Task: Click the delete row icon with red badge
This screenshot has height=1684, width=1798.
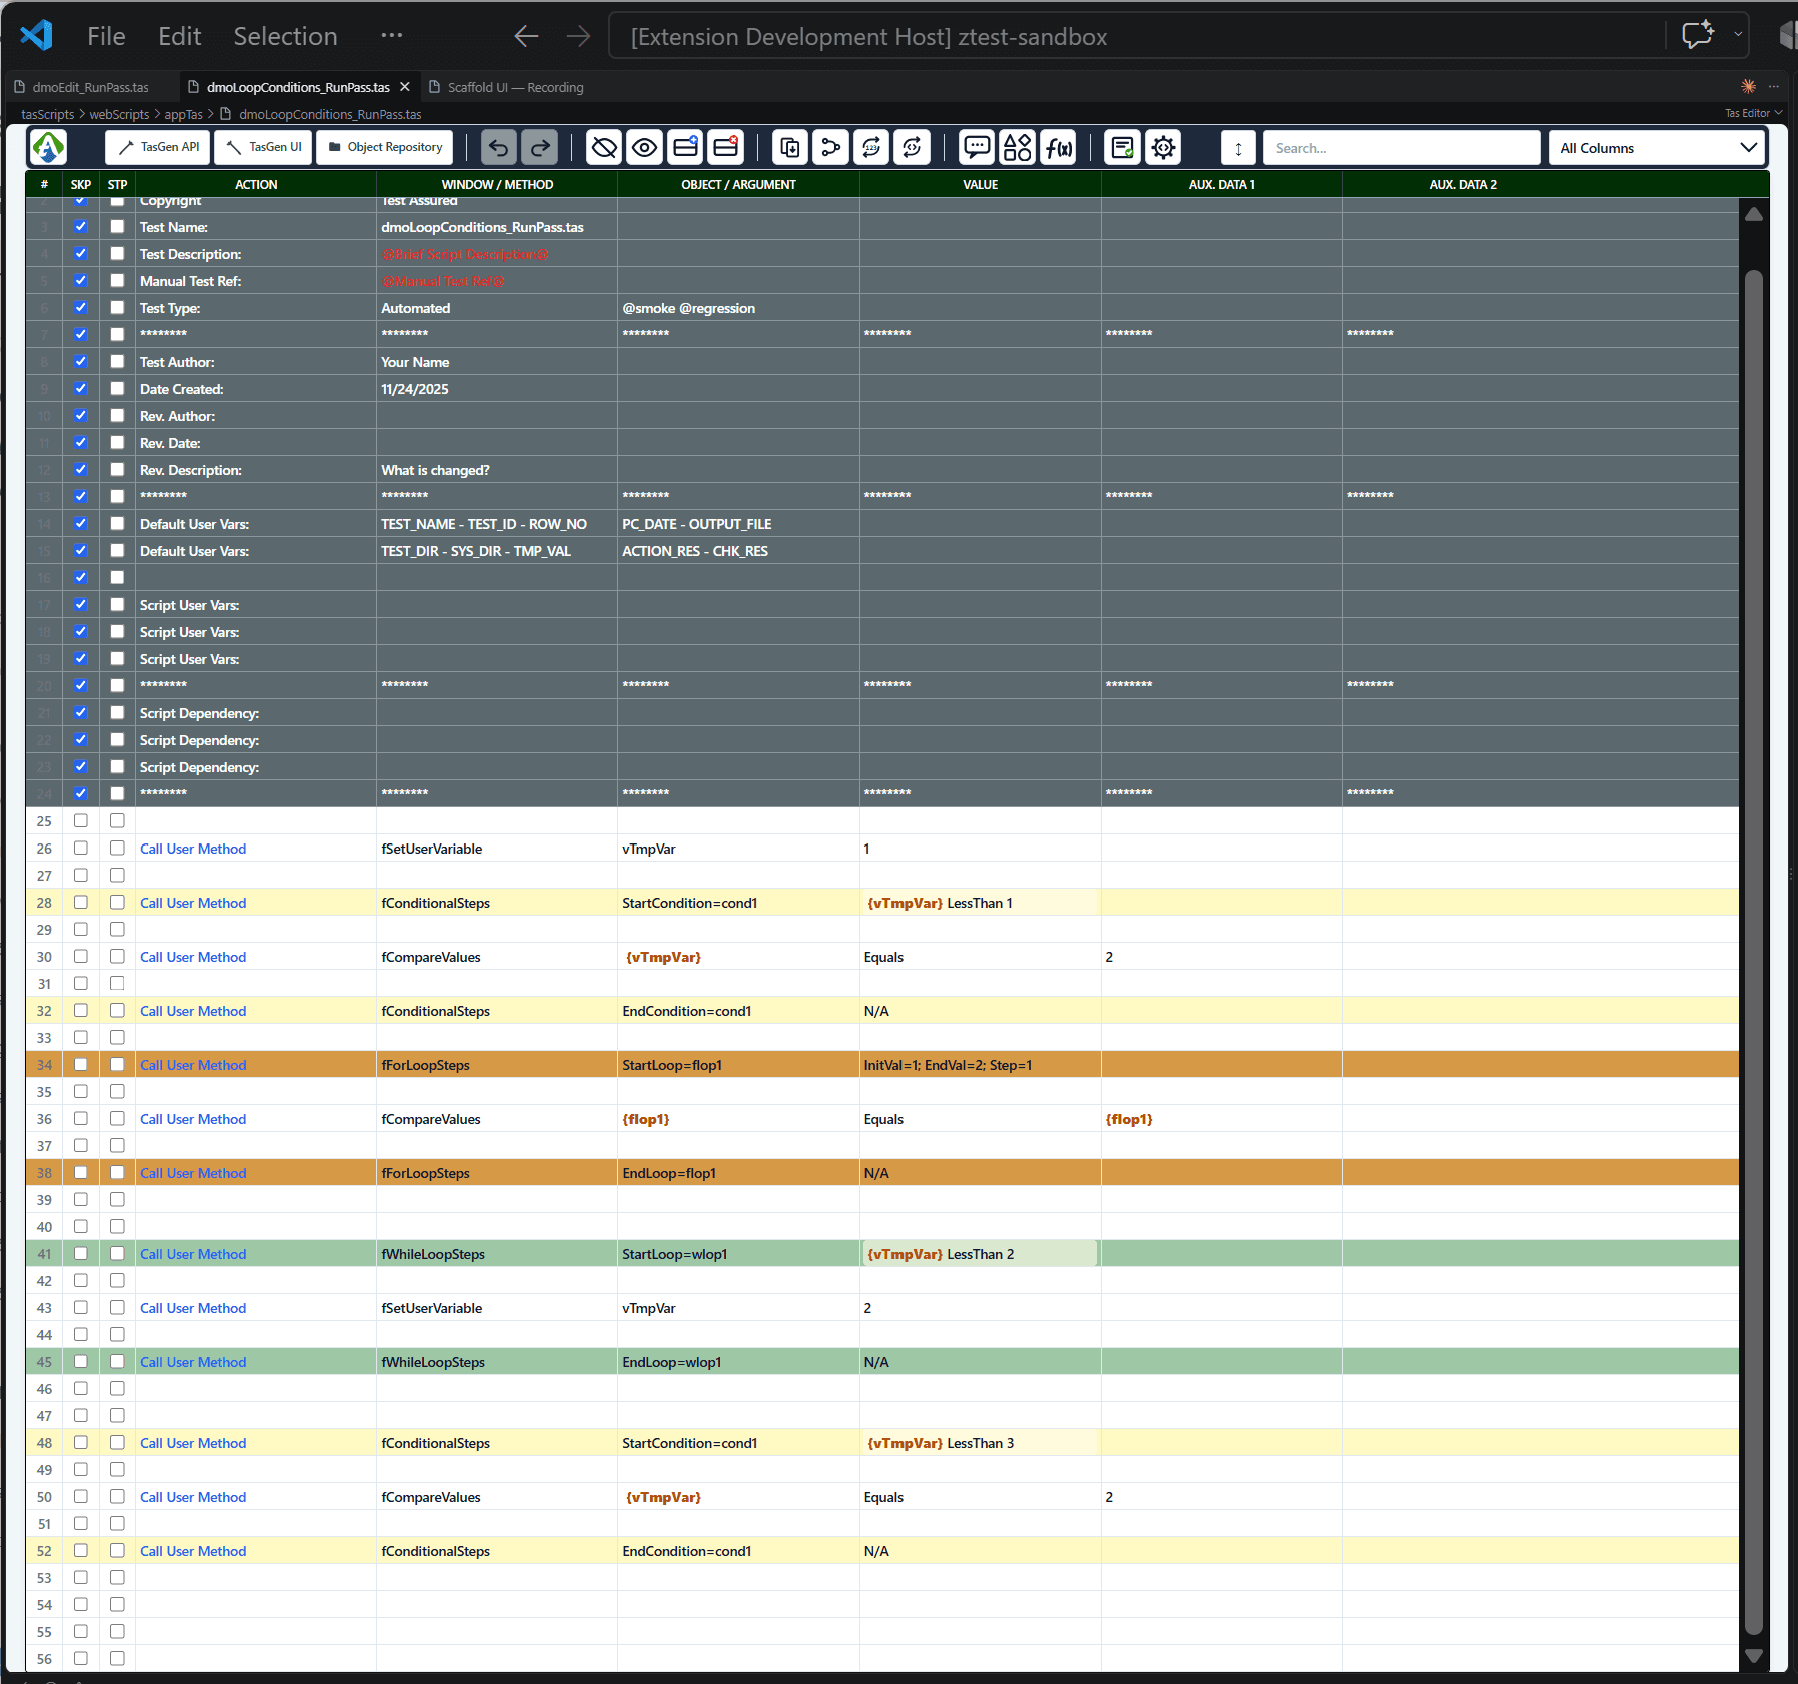Action: point(726,148)
